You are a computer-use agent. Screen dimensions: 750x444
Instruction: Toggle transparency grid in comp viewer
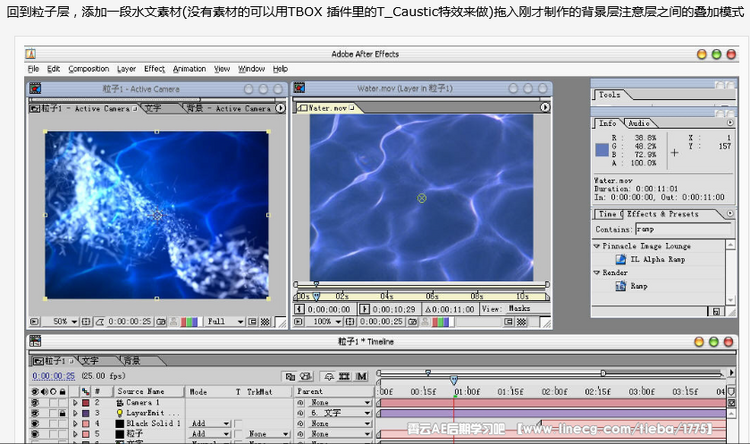265,322
